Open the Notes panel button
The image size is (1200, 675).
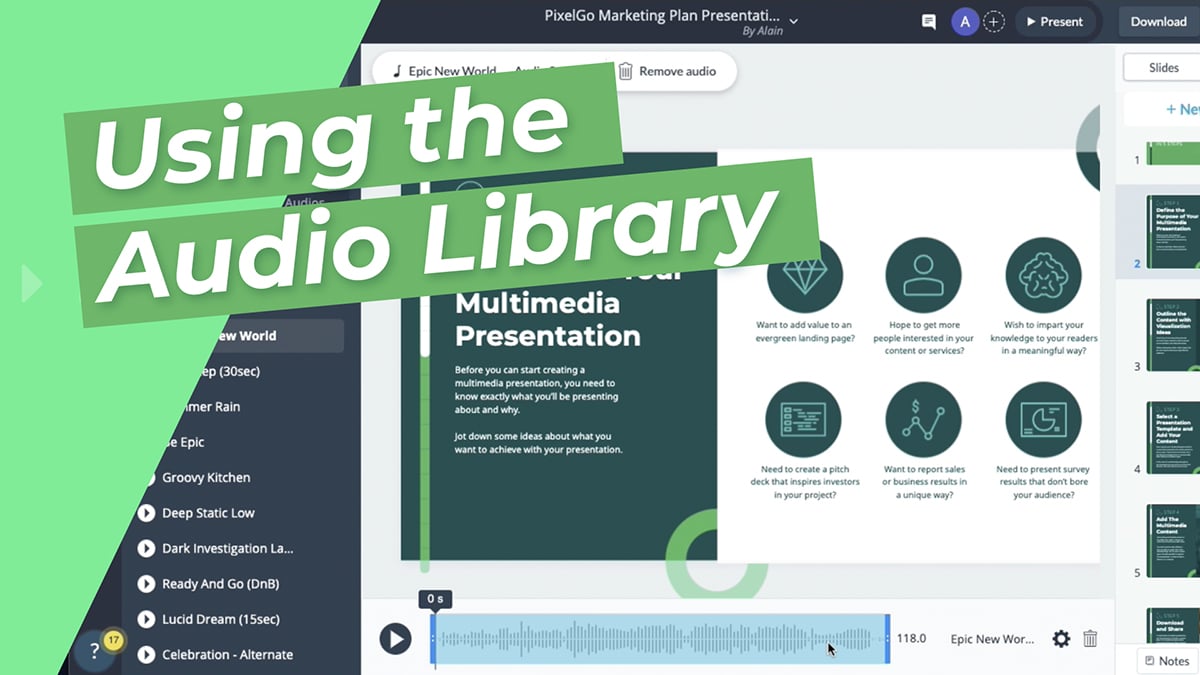point(1167,661)
